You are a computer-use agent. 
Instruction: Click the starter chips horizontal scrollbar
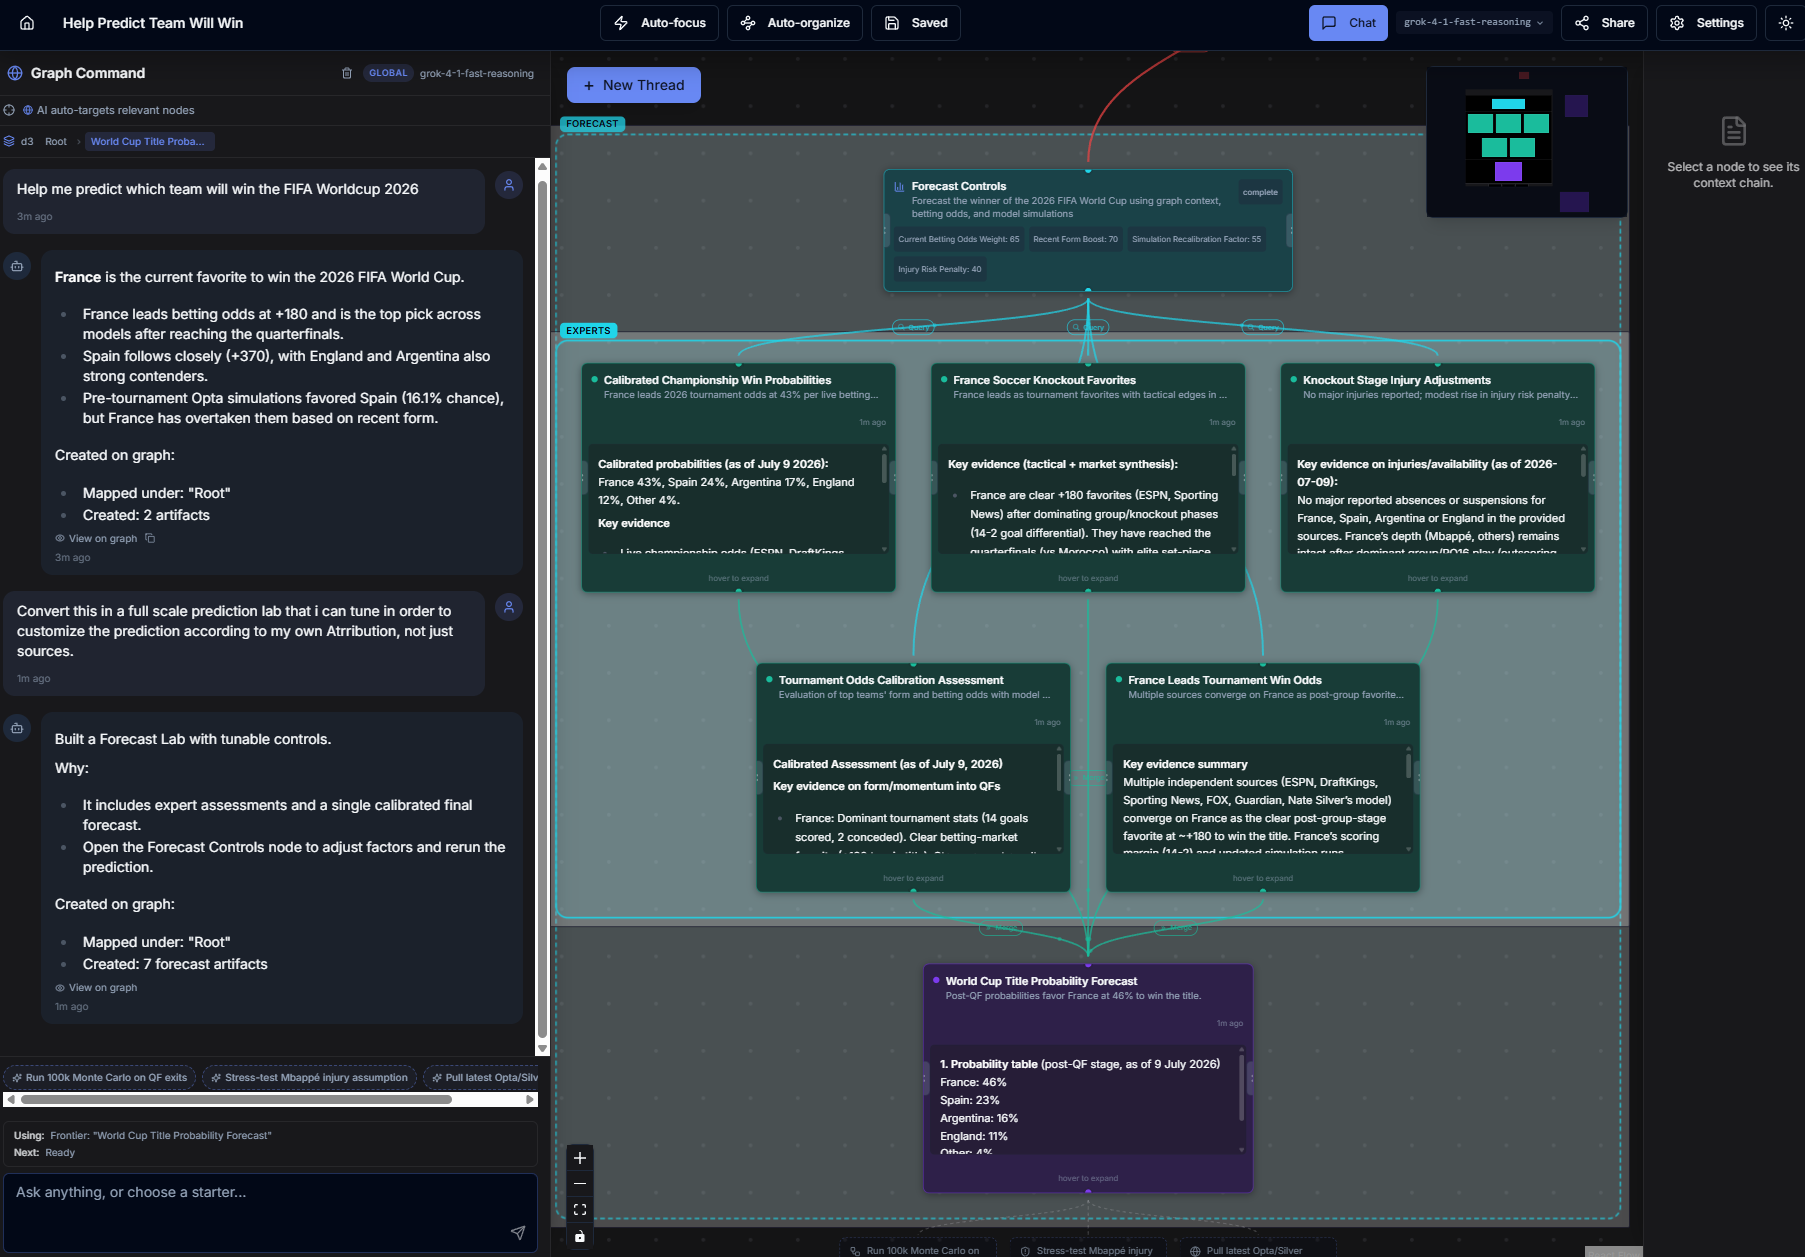coord(236,1099)
